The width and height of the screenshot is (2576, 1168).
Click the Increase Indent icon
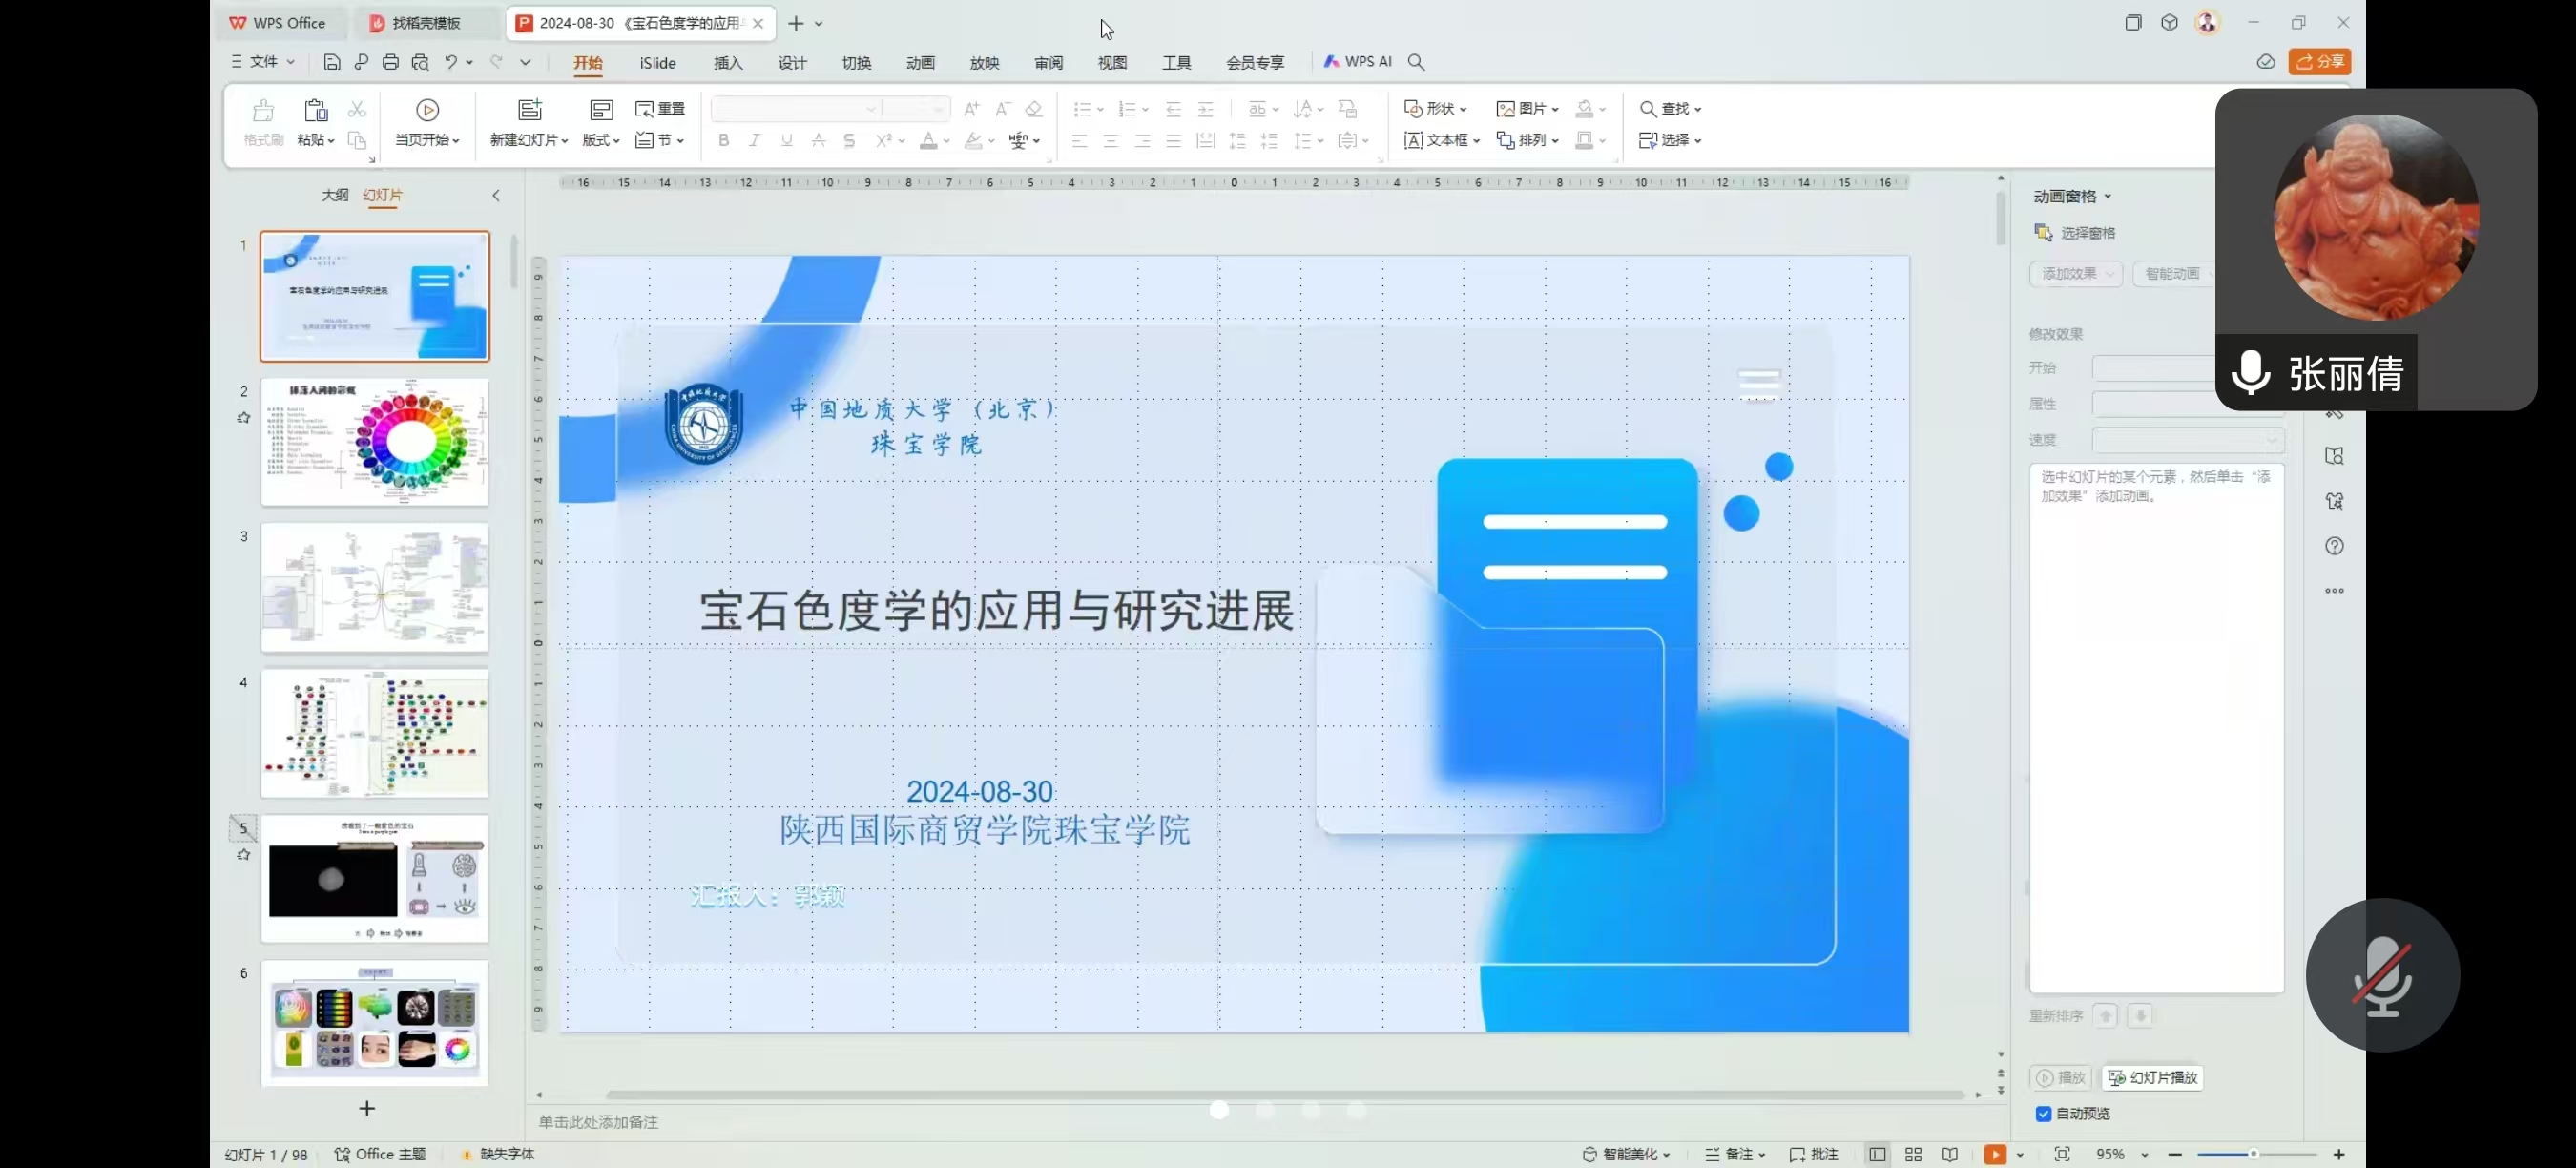tap(1205, 109)
